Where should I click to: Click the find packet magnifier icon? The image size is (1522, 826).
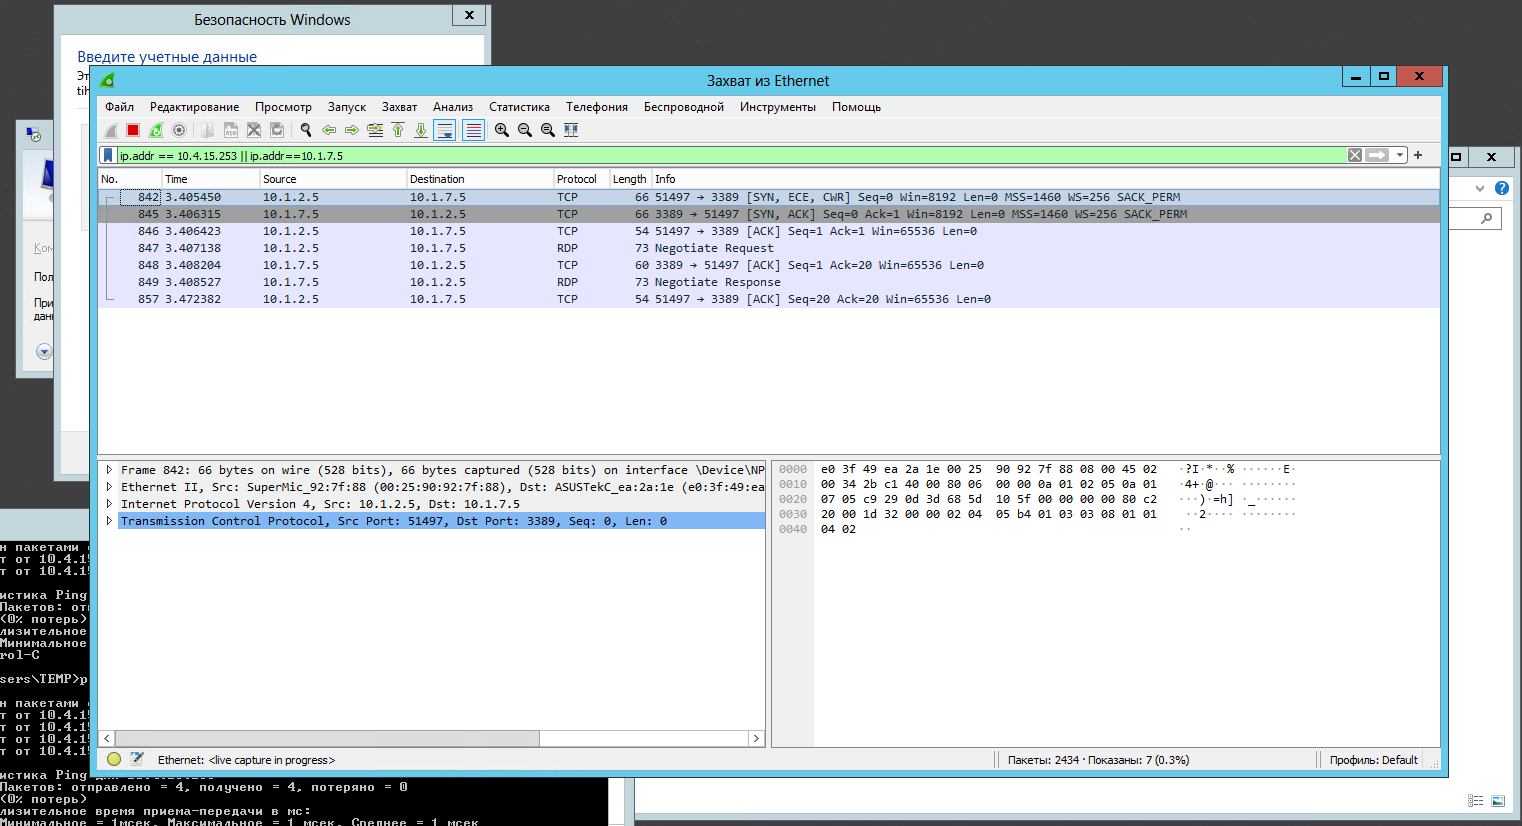pyautogui.click(x=306, y=130)
